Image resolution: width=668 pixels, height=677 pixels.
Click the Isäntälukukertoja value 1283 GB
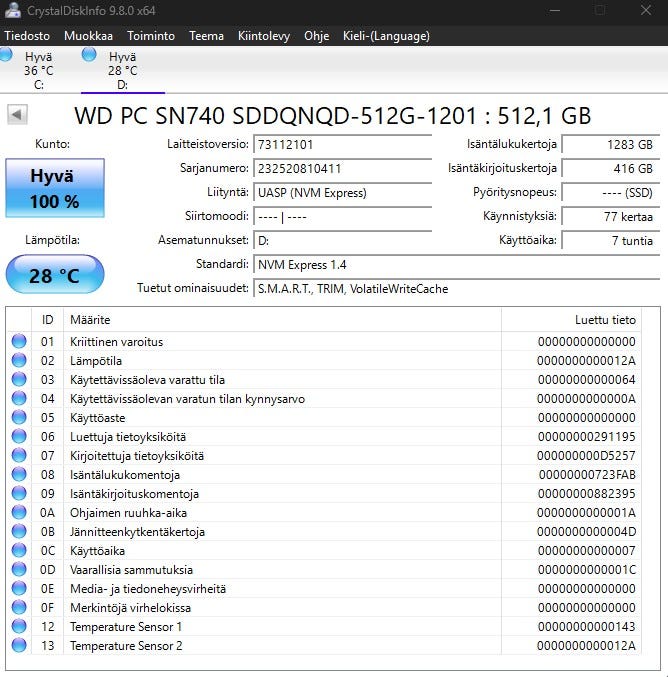coord(611,145)
